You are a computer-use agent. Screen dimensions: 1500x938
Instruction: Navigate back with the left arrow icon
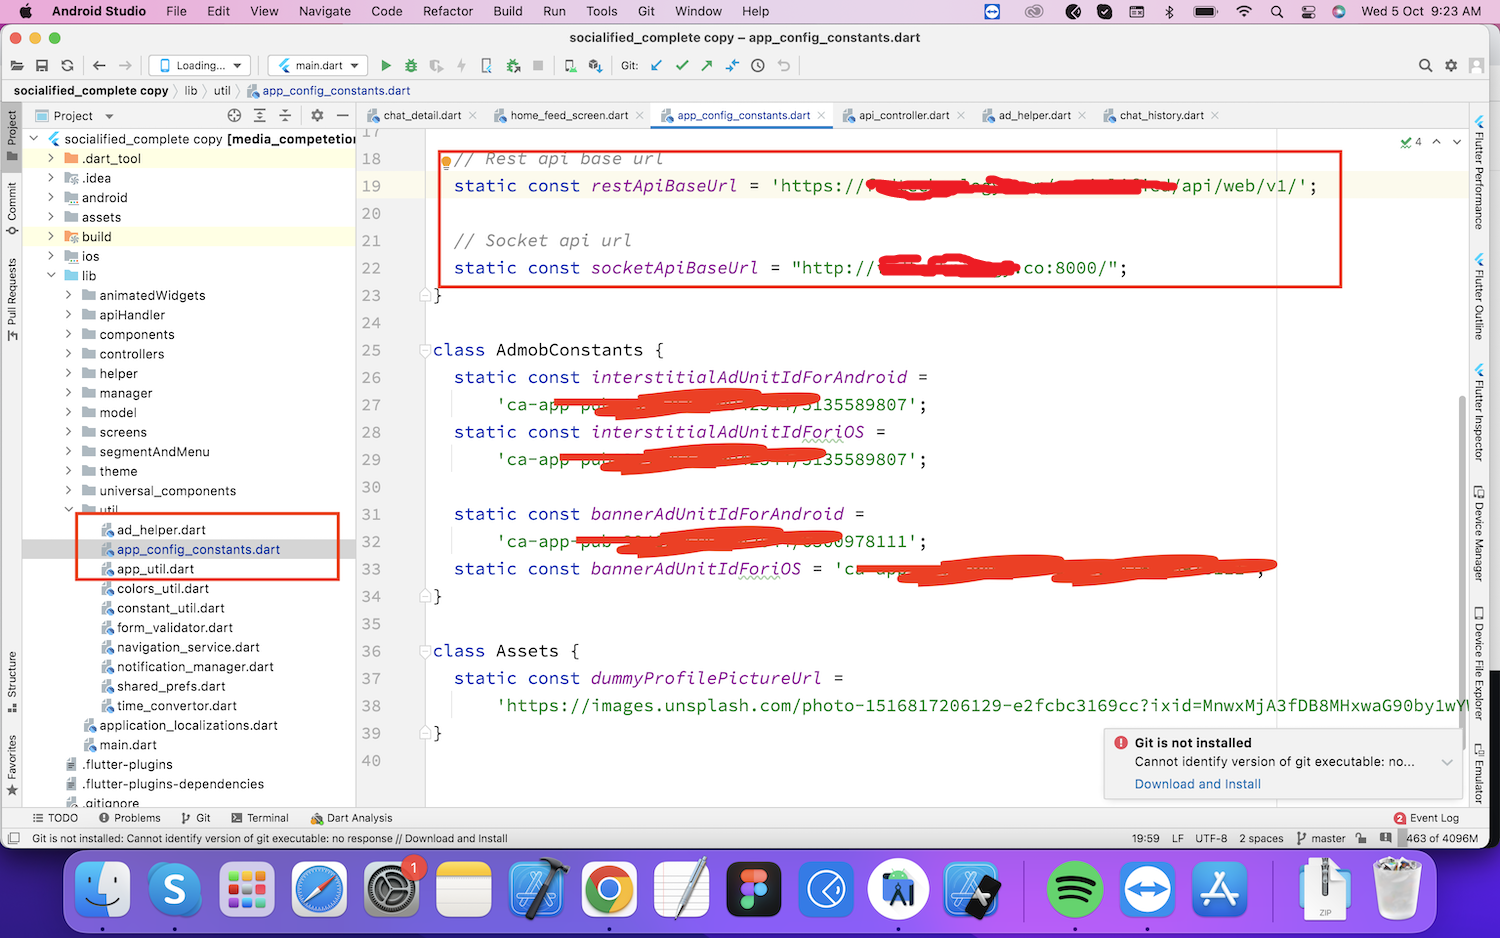tap(99, 66)
